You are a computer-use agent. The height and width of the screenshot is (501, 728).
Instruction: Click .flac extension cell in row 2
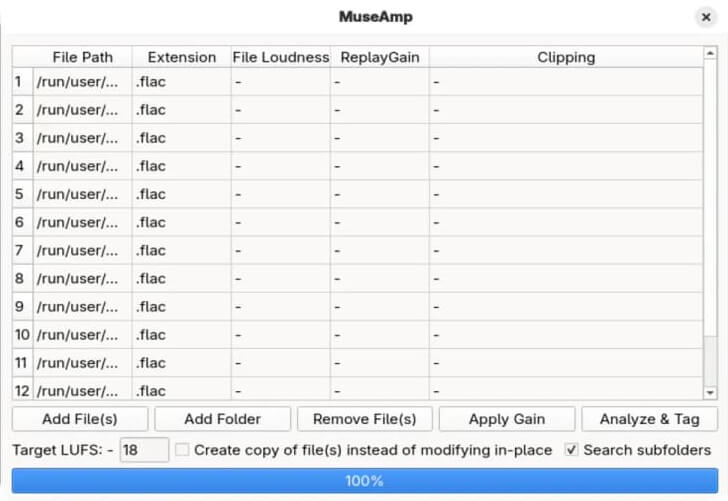(x=182, y=110)
